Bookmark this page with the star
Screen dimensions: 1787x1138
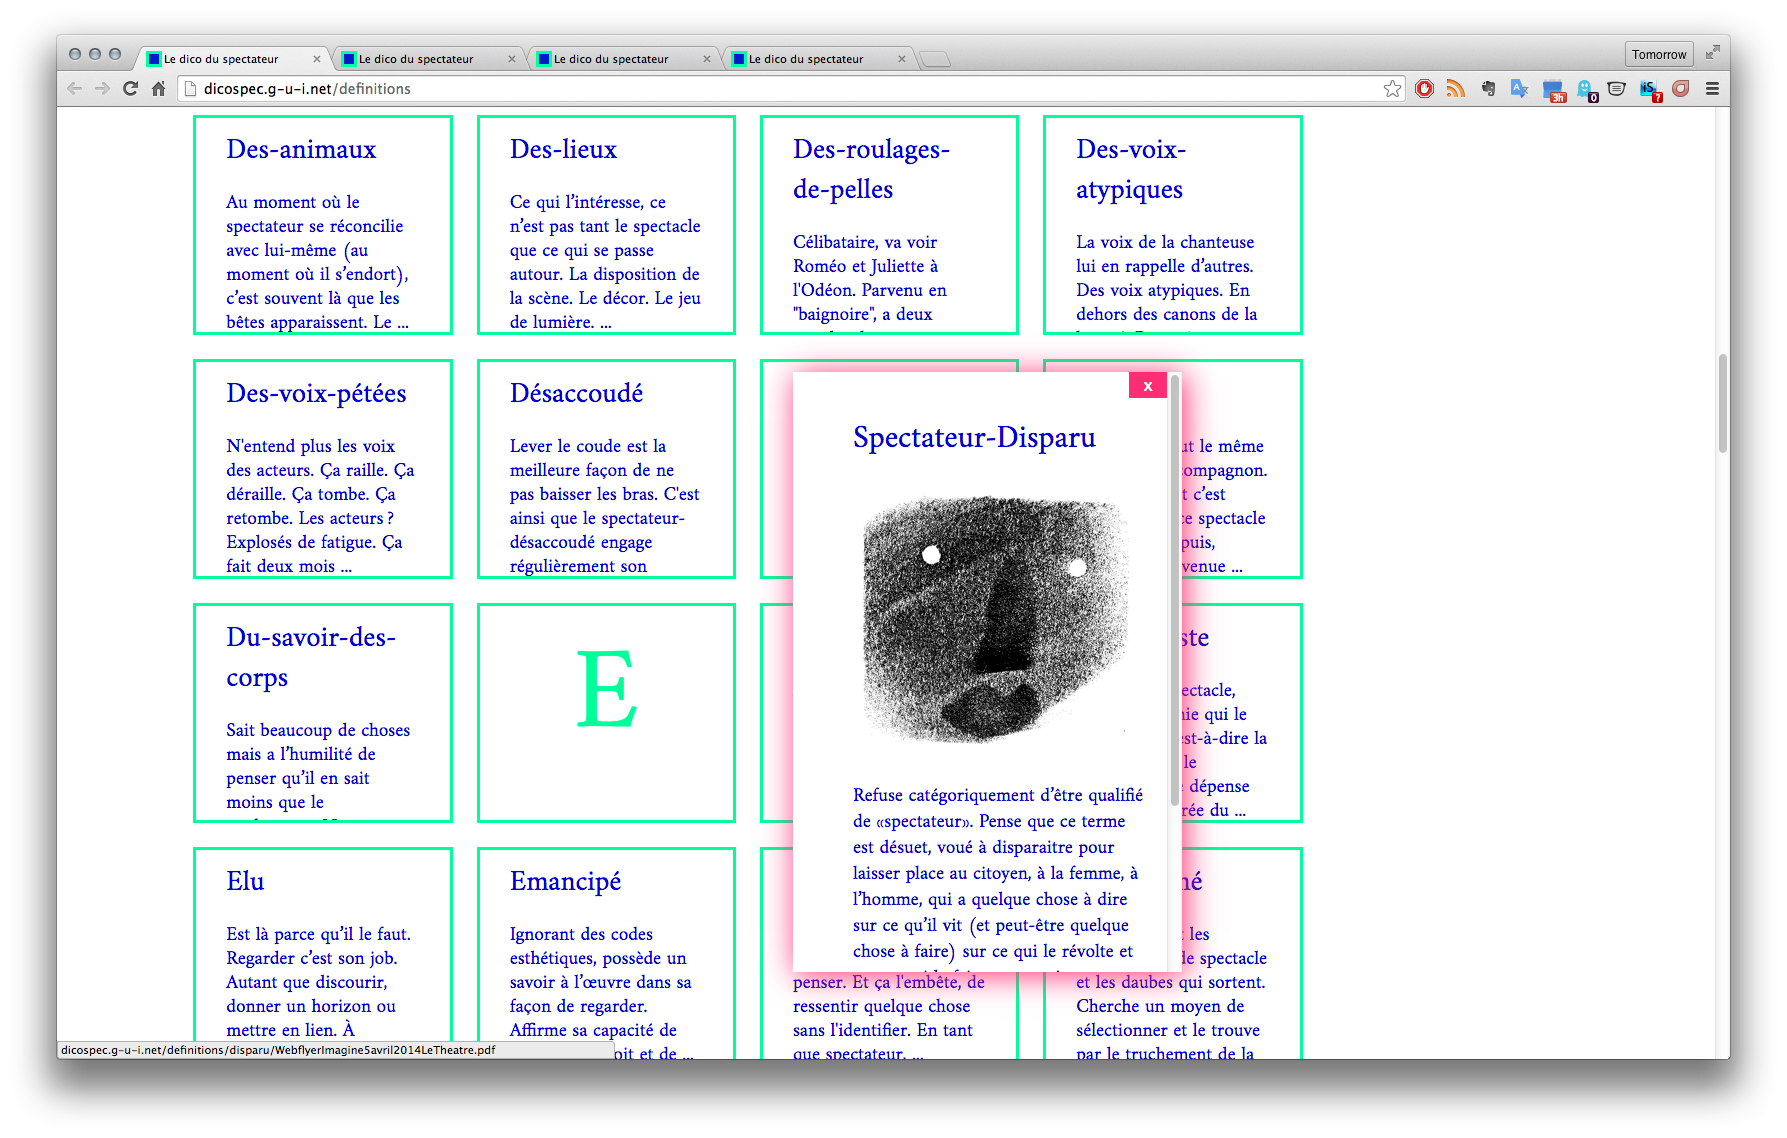point(1392,89)
